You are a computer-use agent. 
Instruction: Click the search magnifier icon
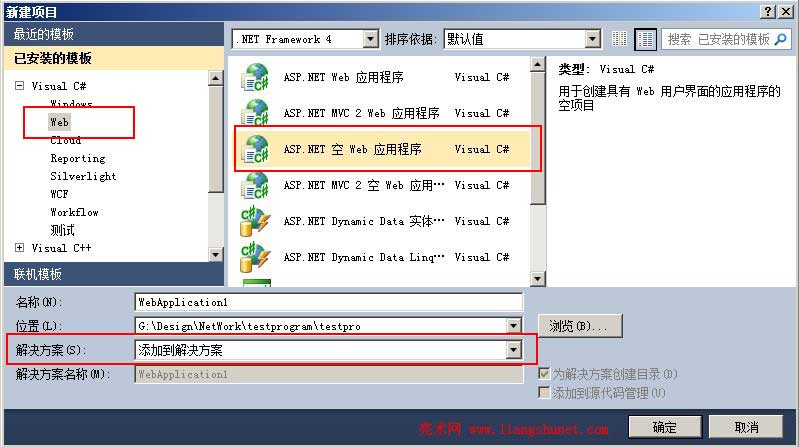point(780,39)
